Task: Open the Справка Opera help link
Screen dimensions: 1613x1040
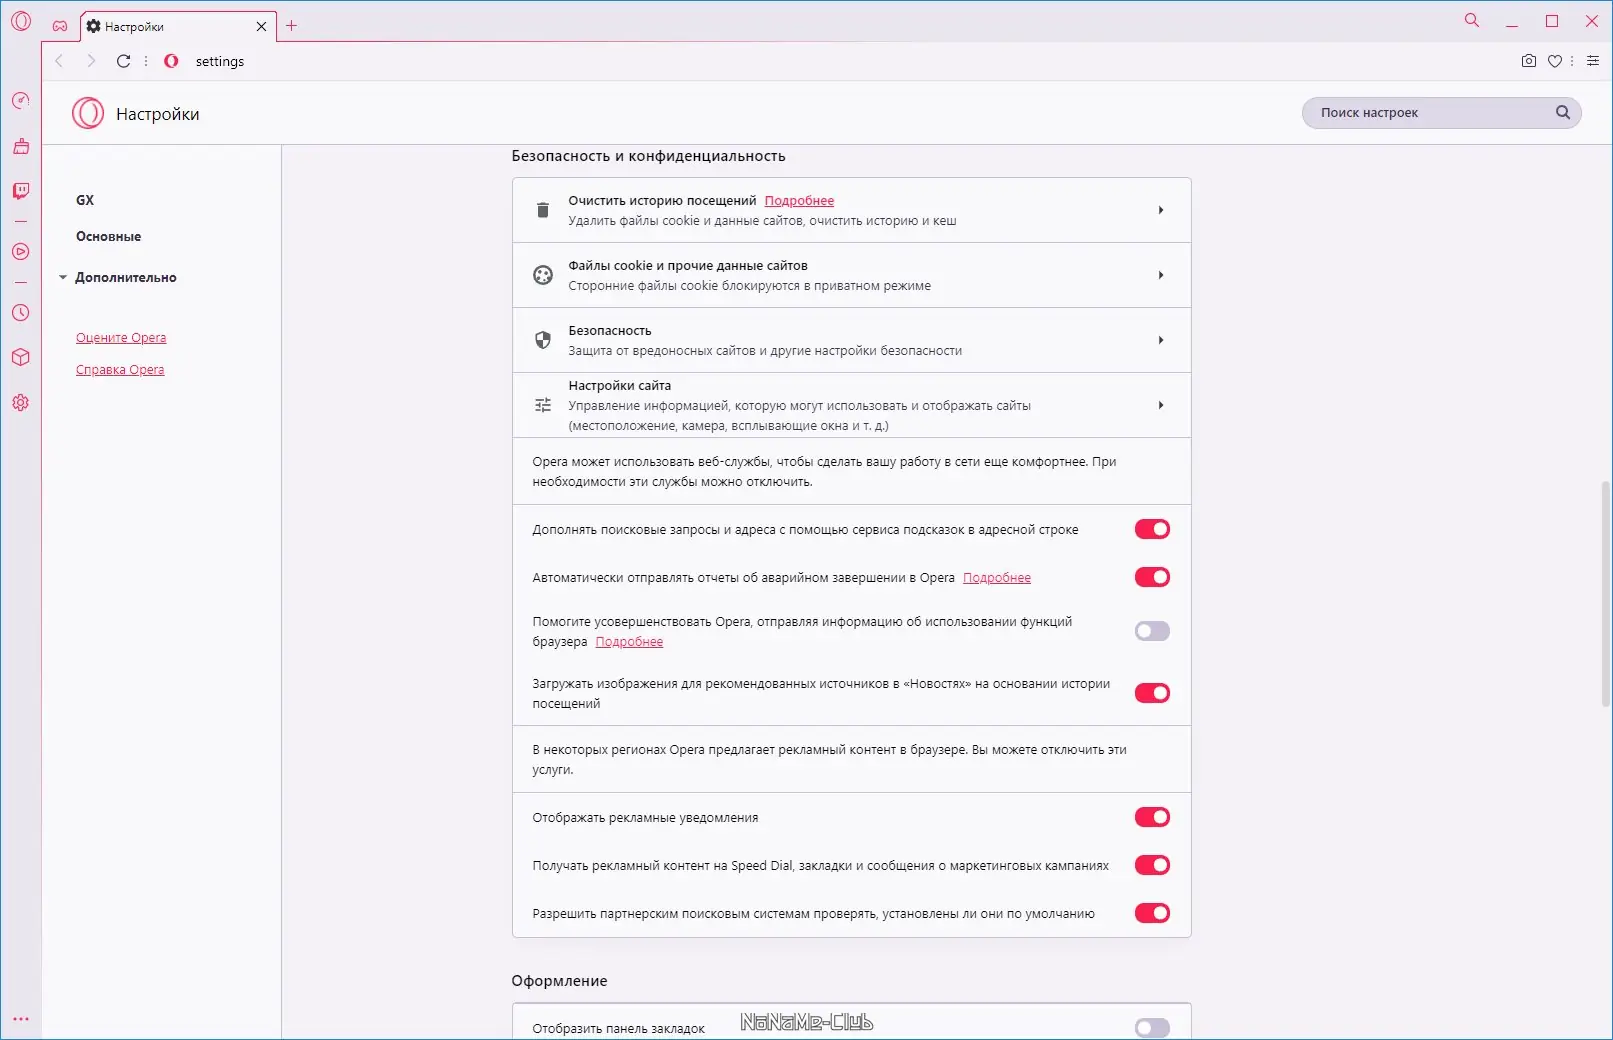Action: click(120, 369)
